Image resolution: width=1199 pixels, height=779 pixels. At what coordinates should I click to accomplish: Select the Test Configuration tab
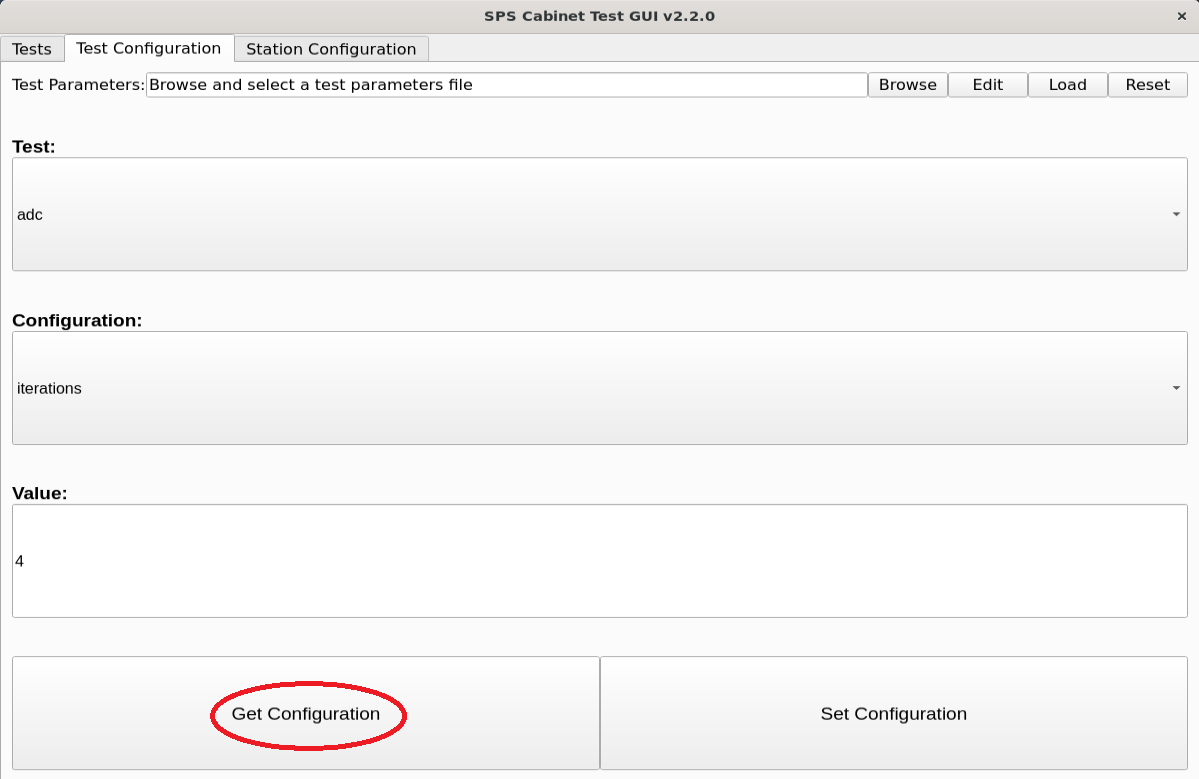[148, 48]
